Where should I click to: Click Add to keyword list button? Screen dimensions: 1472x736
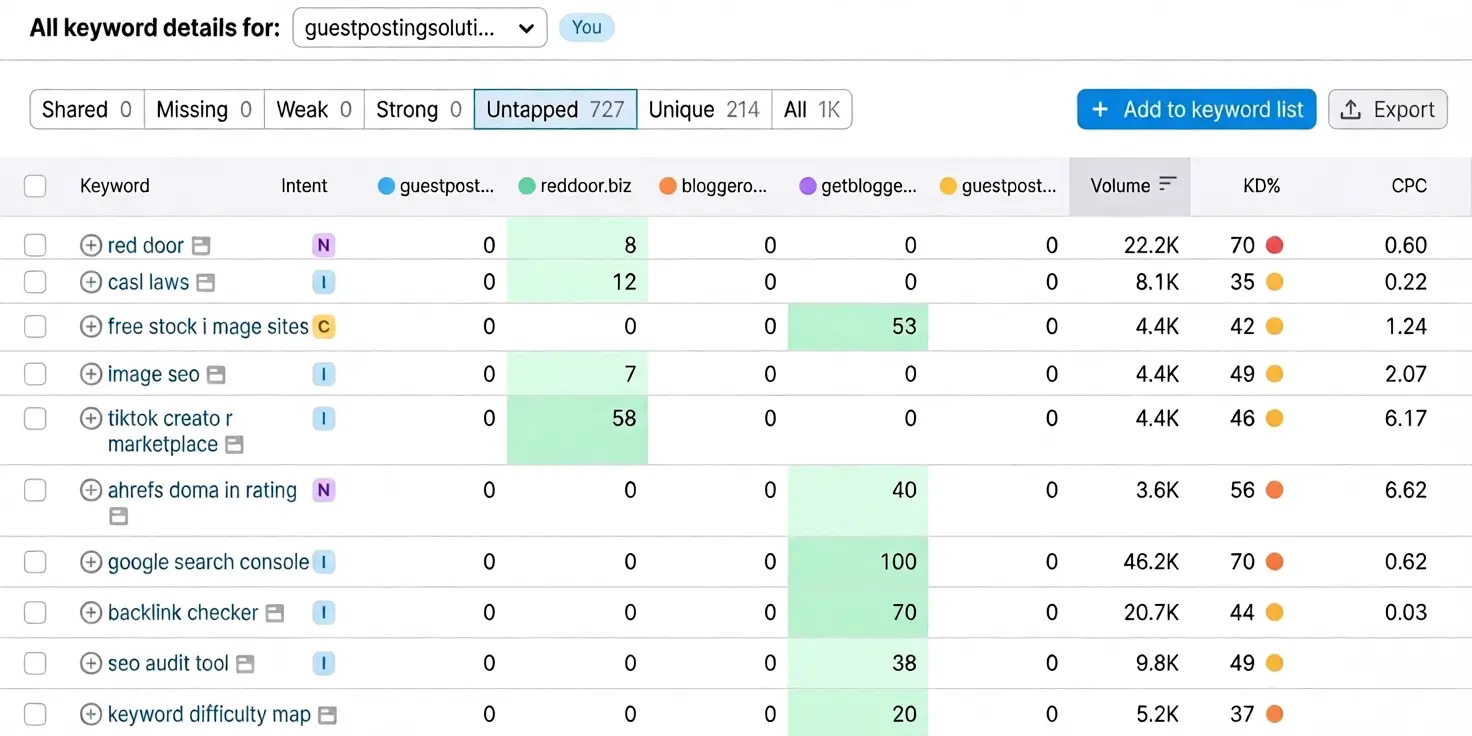click(1196, 109)
